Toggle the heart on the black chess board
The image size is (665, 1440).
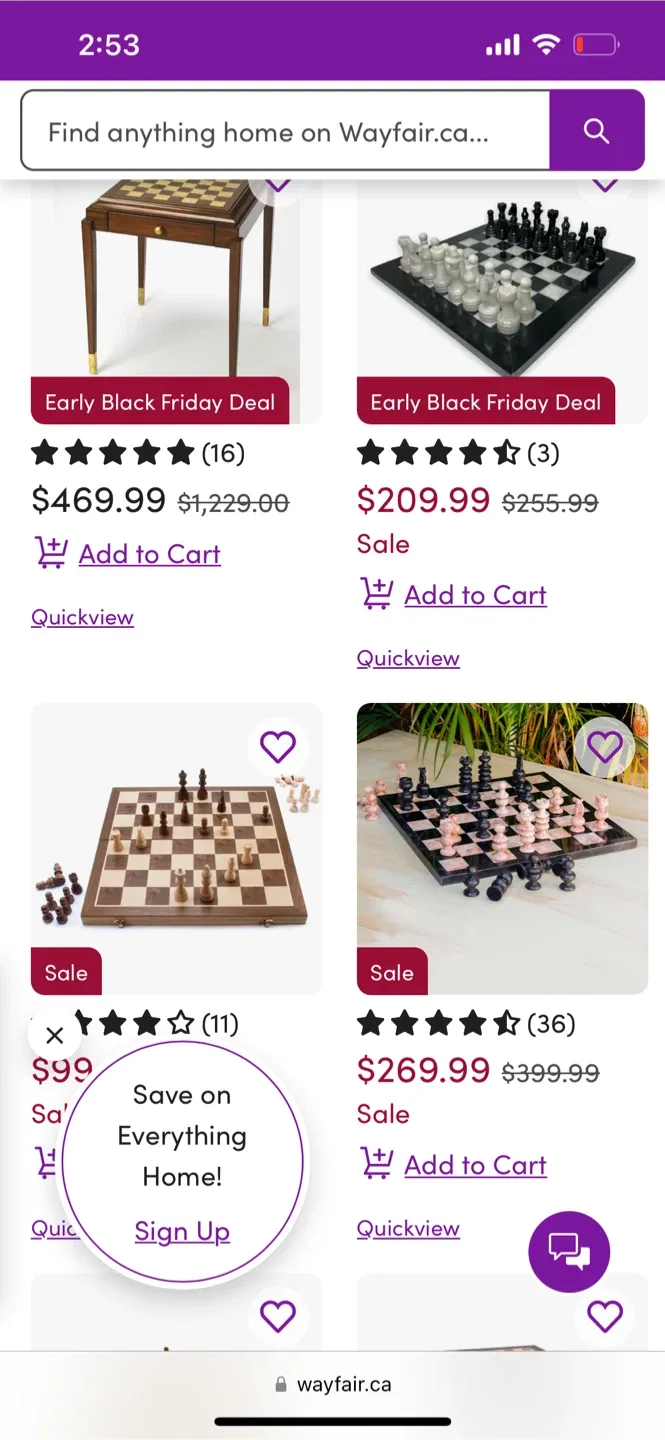tap(604, 185)
